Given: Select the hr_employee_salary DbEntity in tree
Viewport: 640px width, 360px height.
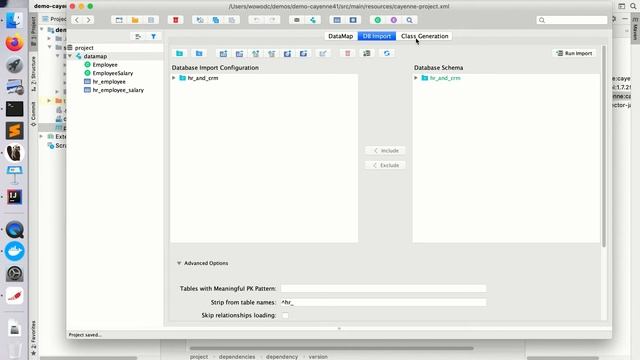Looking at the screenshot, I should [x=118, y=90].
